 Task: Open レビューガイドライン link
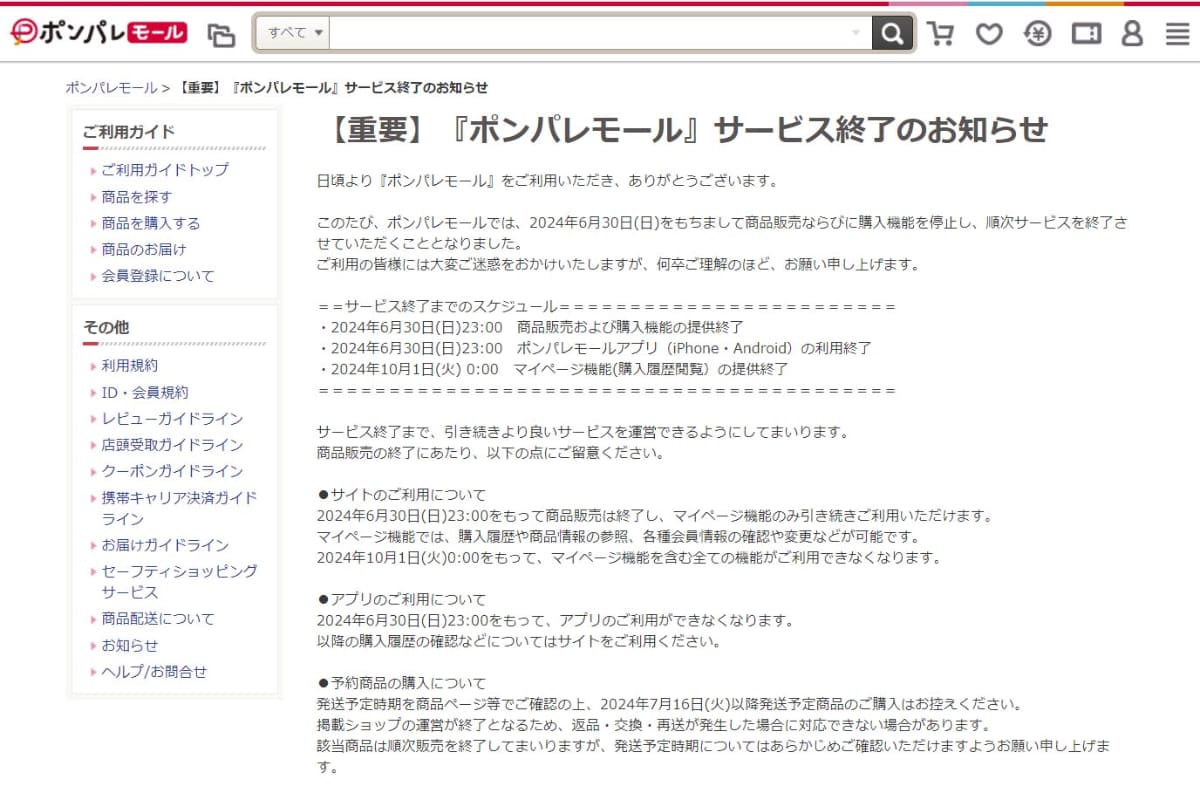(x=172, y=418)
